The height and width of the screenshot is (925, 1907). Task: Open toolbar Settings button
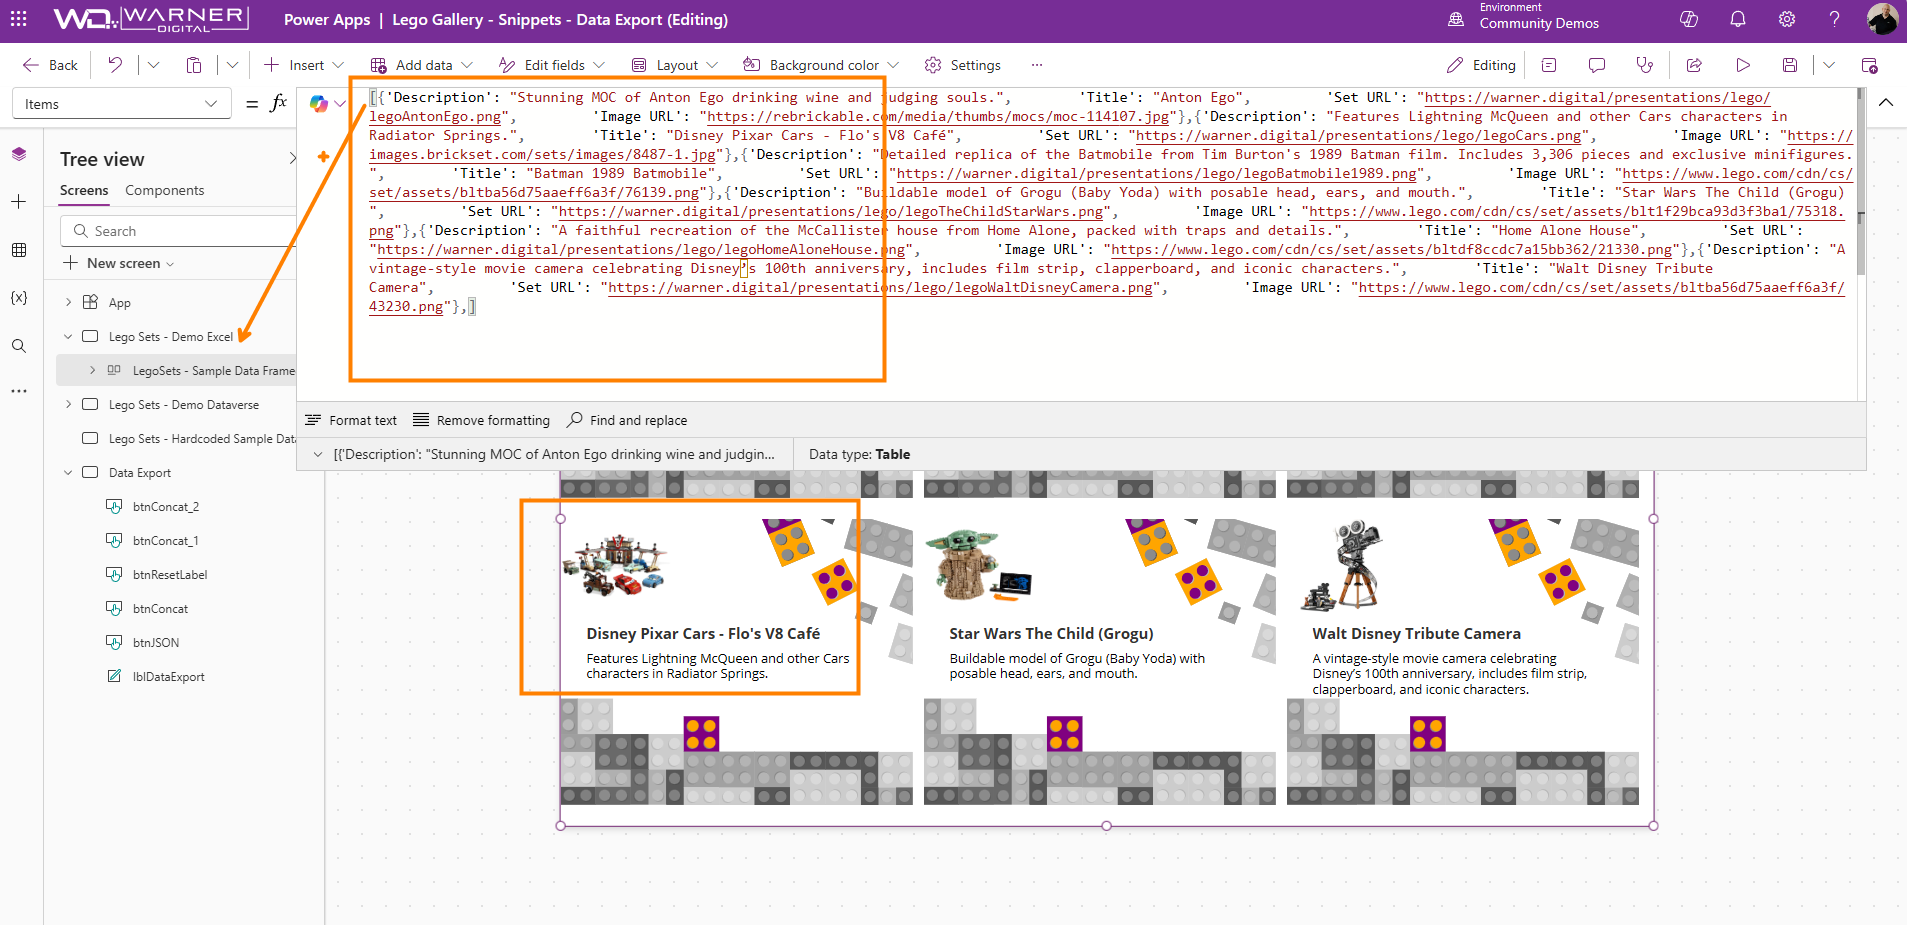pos(962,65)
